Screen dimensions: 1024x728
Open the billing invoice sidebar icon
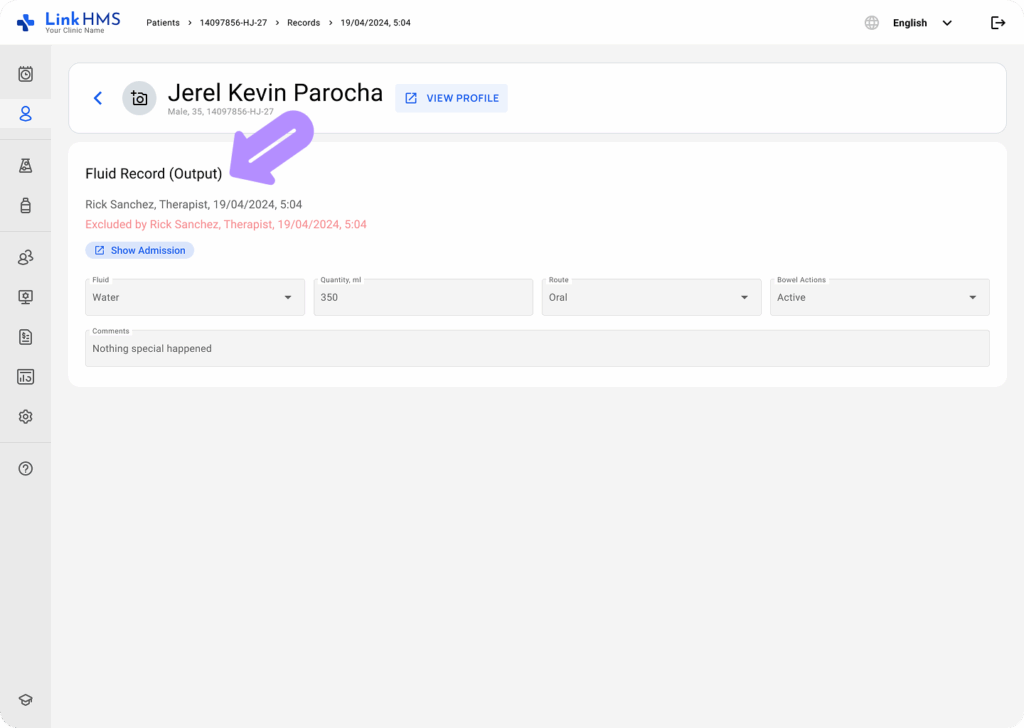pos(26,337)
